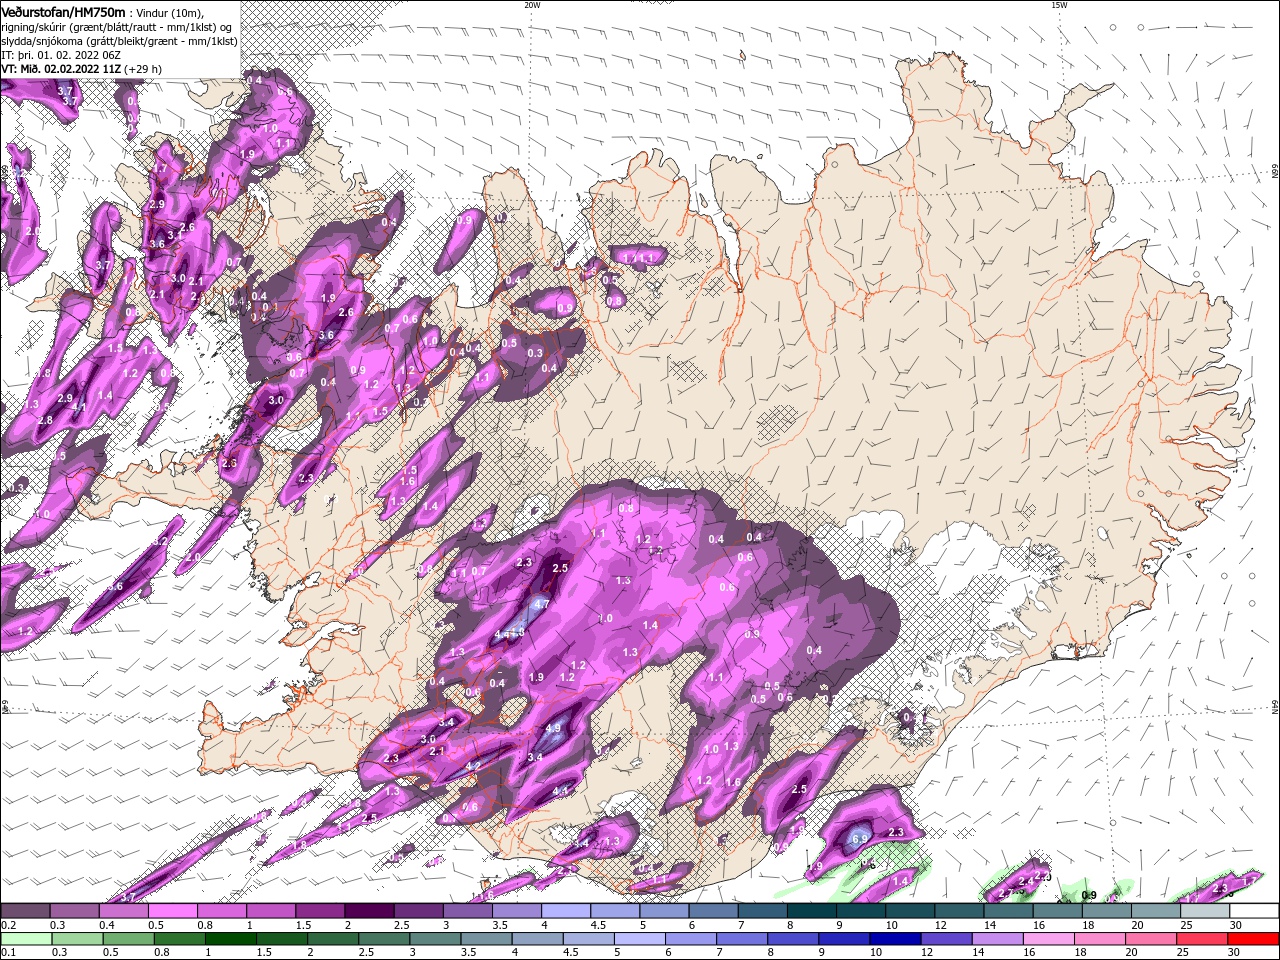Click the dark green swatch between 1 and 1.5 in the rain scale

(x=230, y=938)
